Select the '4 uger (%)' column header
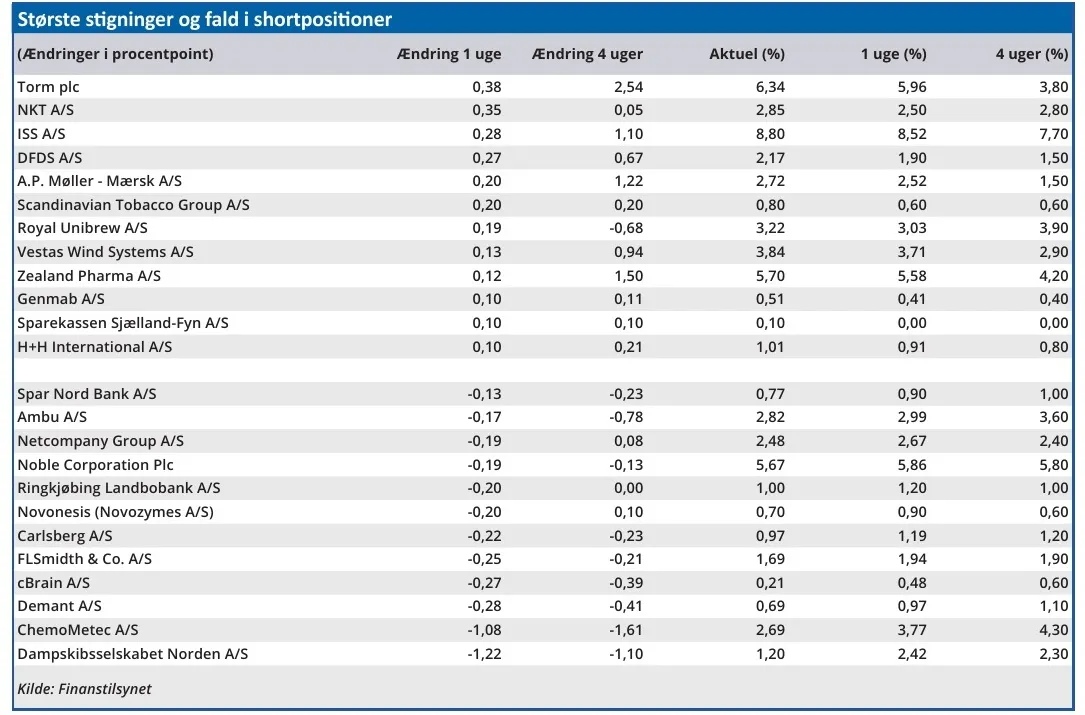 1031,54
